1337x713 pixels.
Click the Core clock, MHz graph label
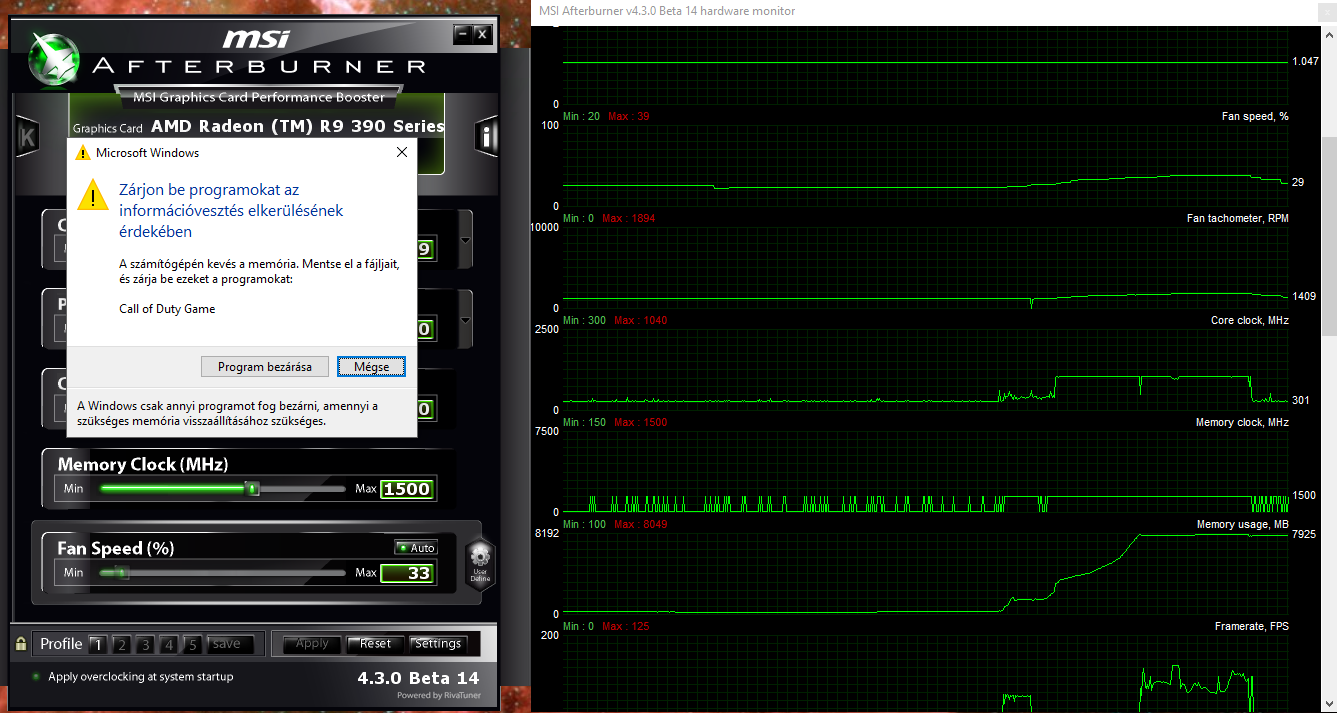pyautogui.click(x=1249, y=320)
